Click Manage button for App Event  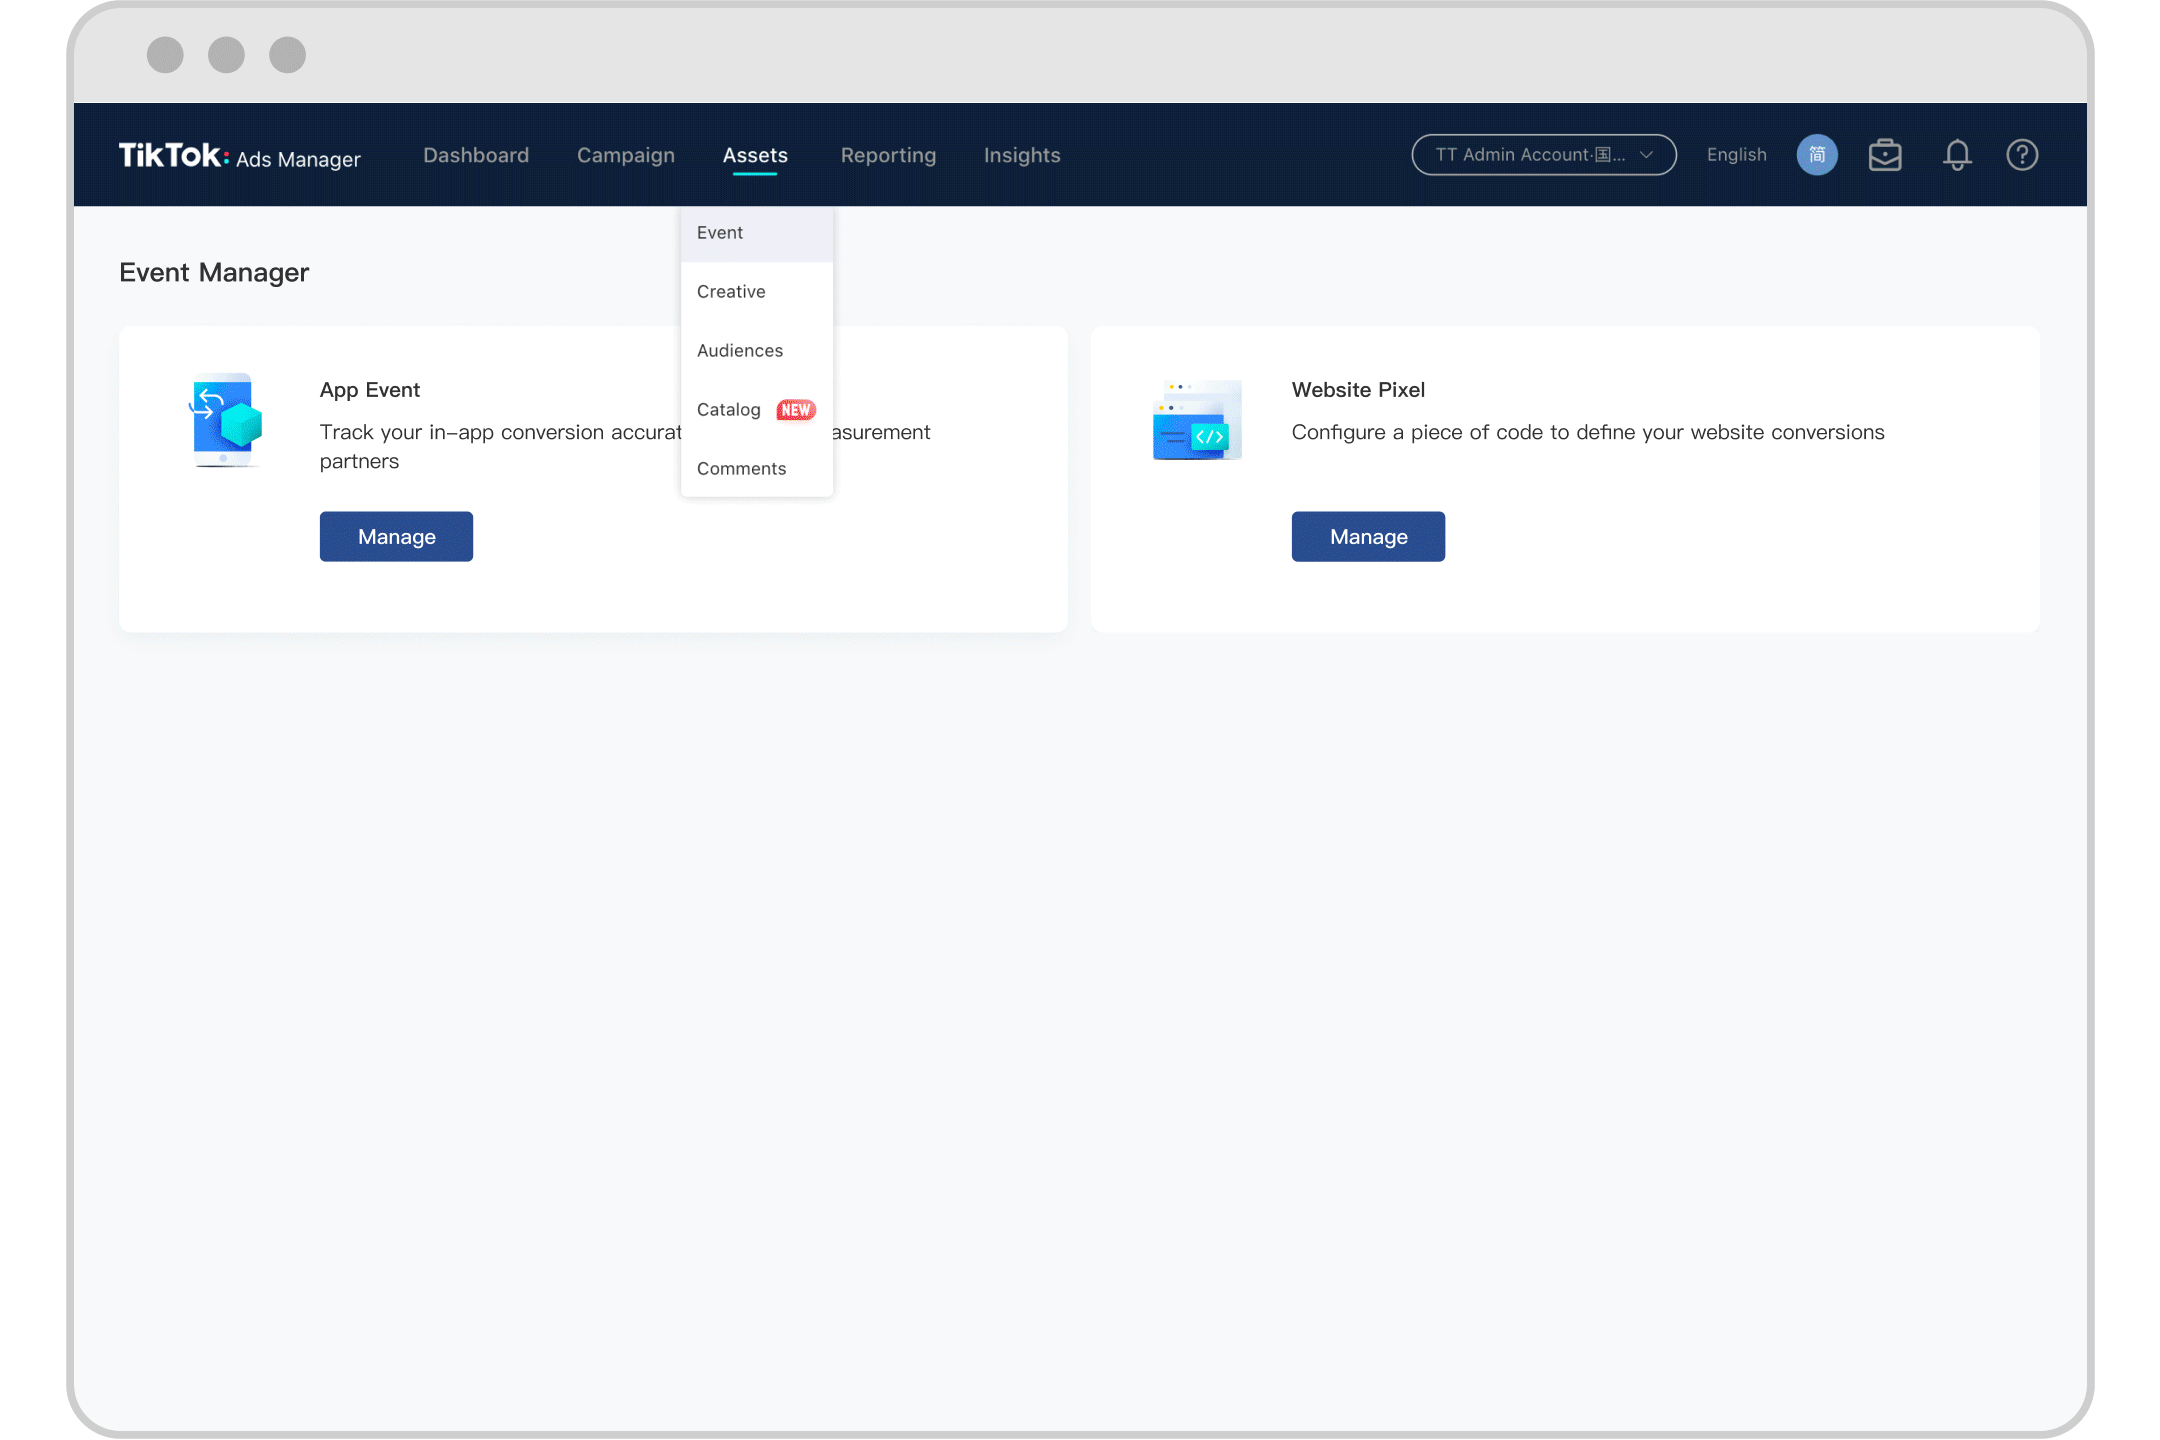[395, 537]
